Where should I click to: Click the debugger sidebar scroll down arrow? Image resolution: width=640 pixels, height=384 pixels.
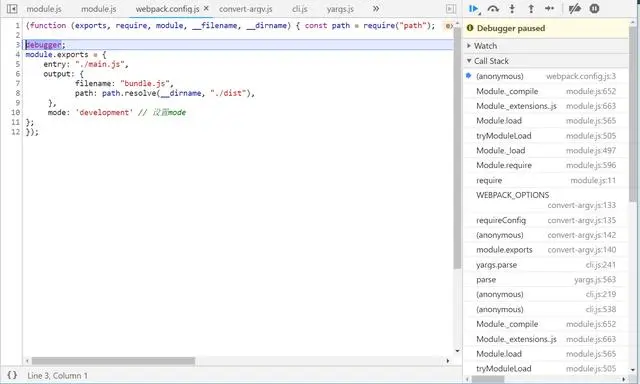click(x=633, y=370)
